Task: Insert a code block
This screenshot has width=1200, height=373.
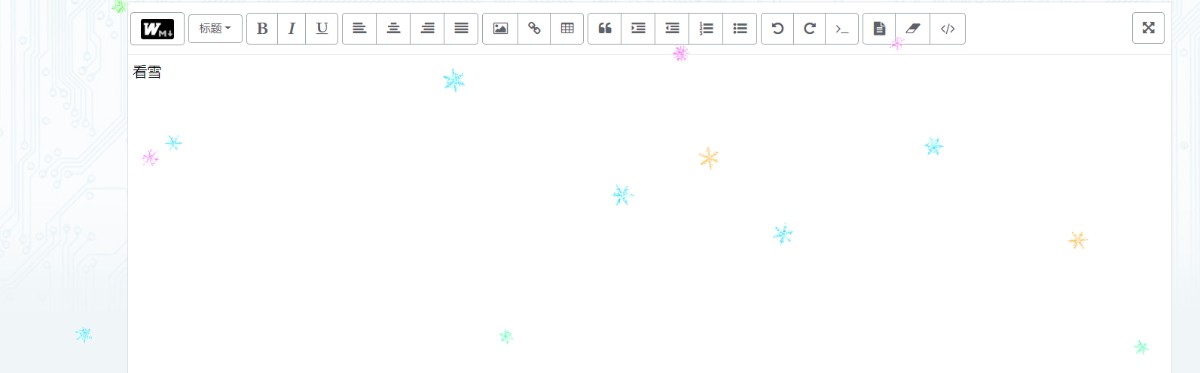Action: 842,29
